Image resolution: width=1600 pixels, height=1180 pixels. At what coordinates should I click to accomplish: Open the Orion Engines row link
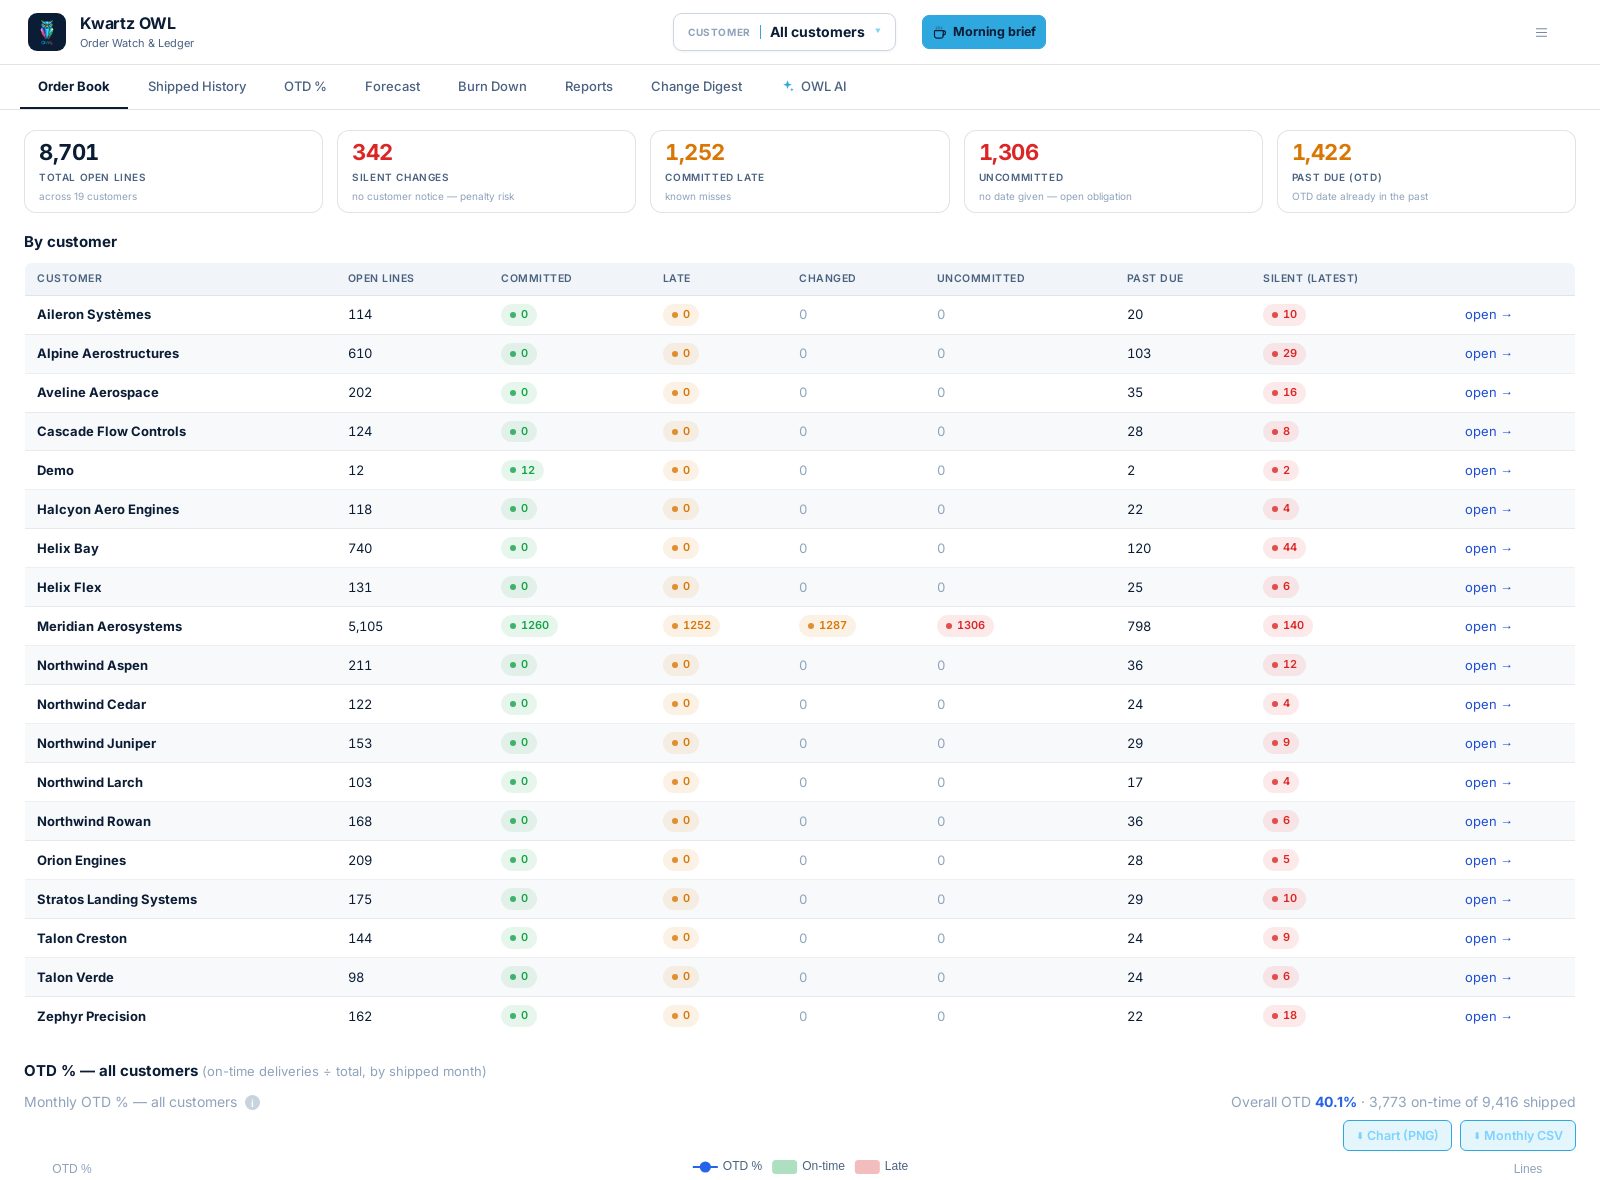[1488, 860]
